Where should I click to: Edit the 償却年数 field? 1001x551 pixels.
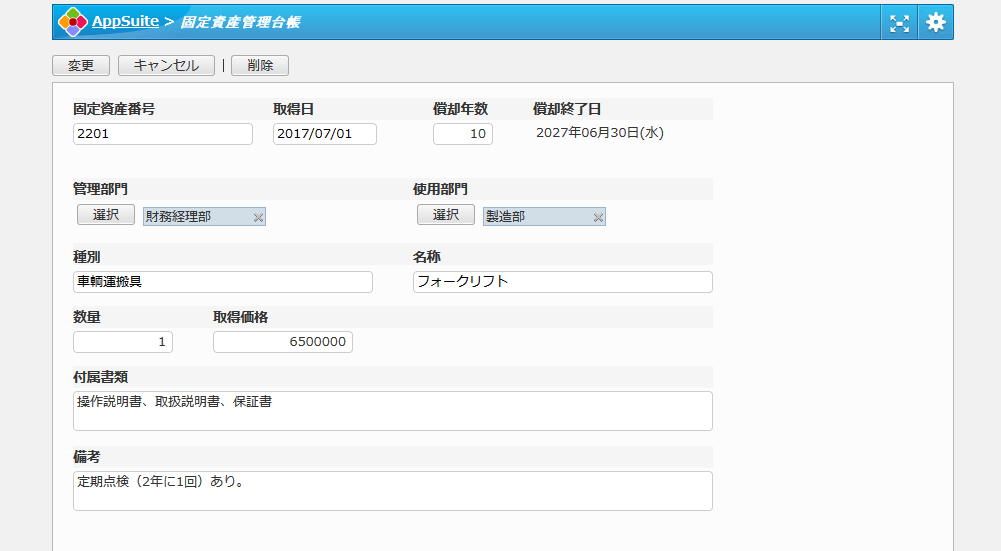462,134
